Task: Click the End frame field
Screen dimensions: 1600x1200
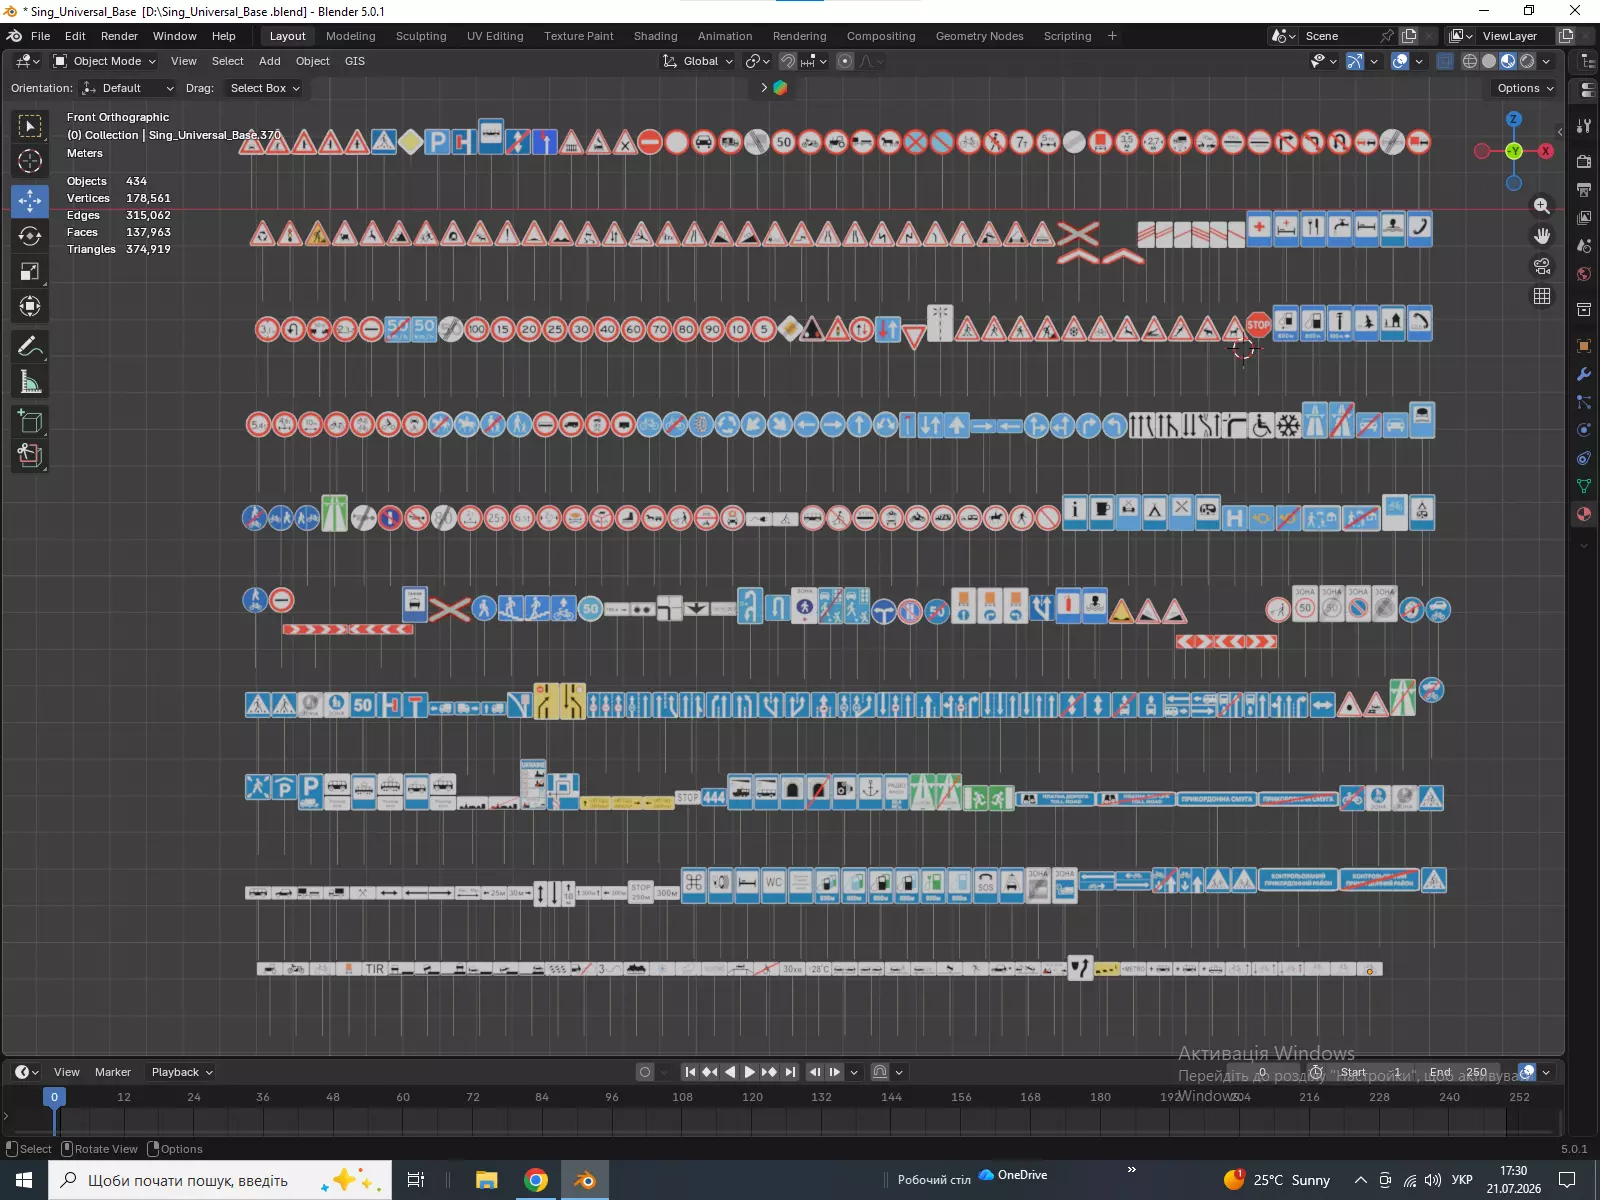Action: tap(1458, 1072)
